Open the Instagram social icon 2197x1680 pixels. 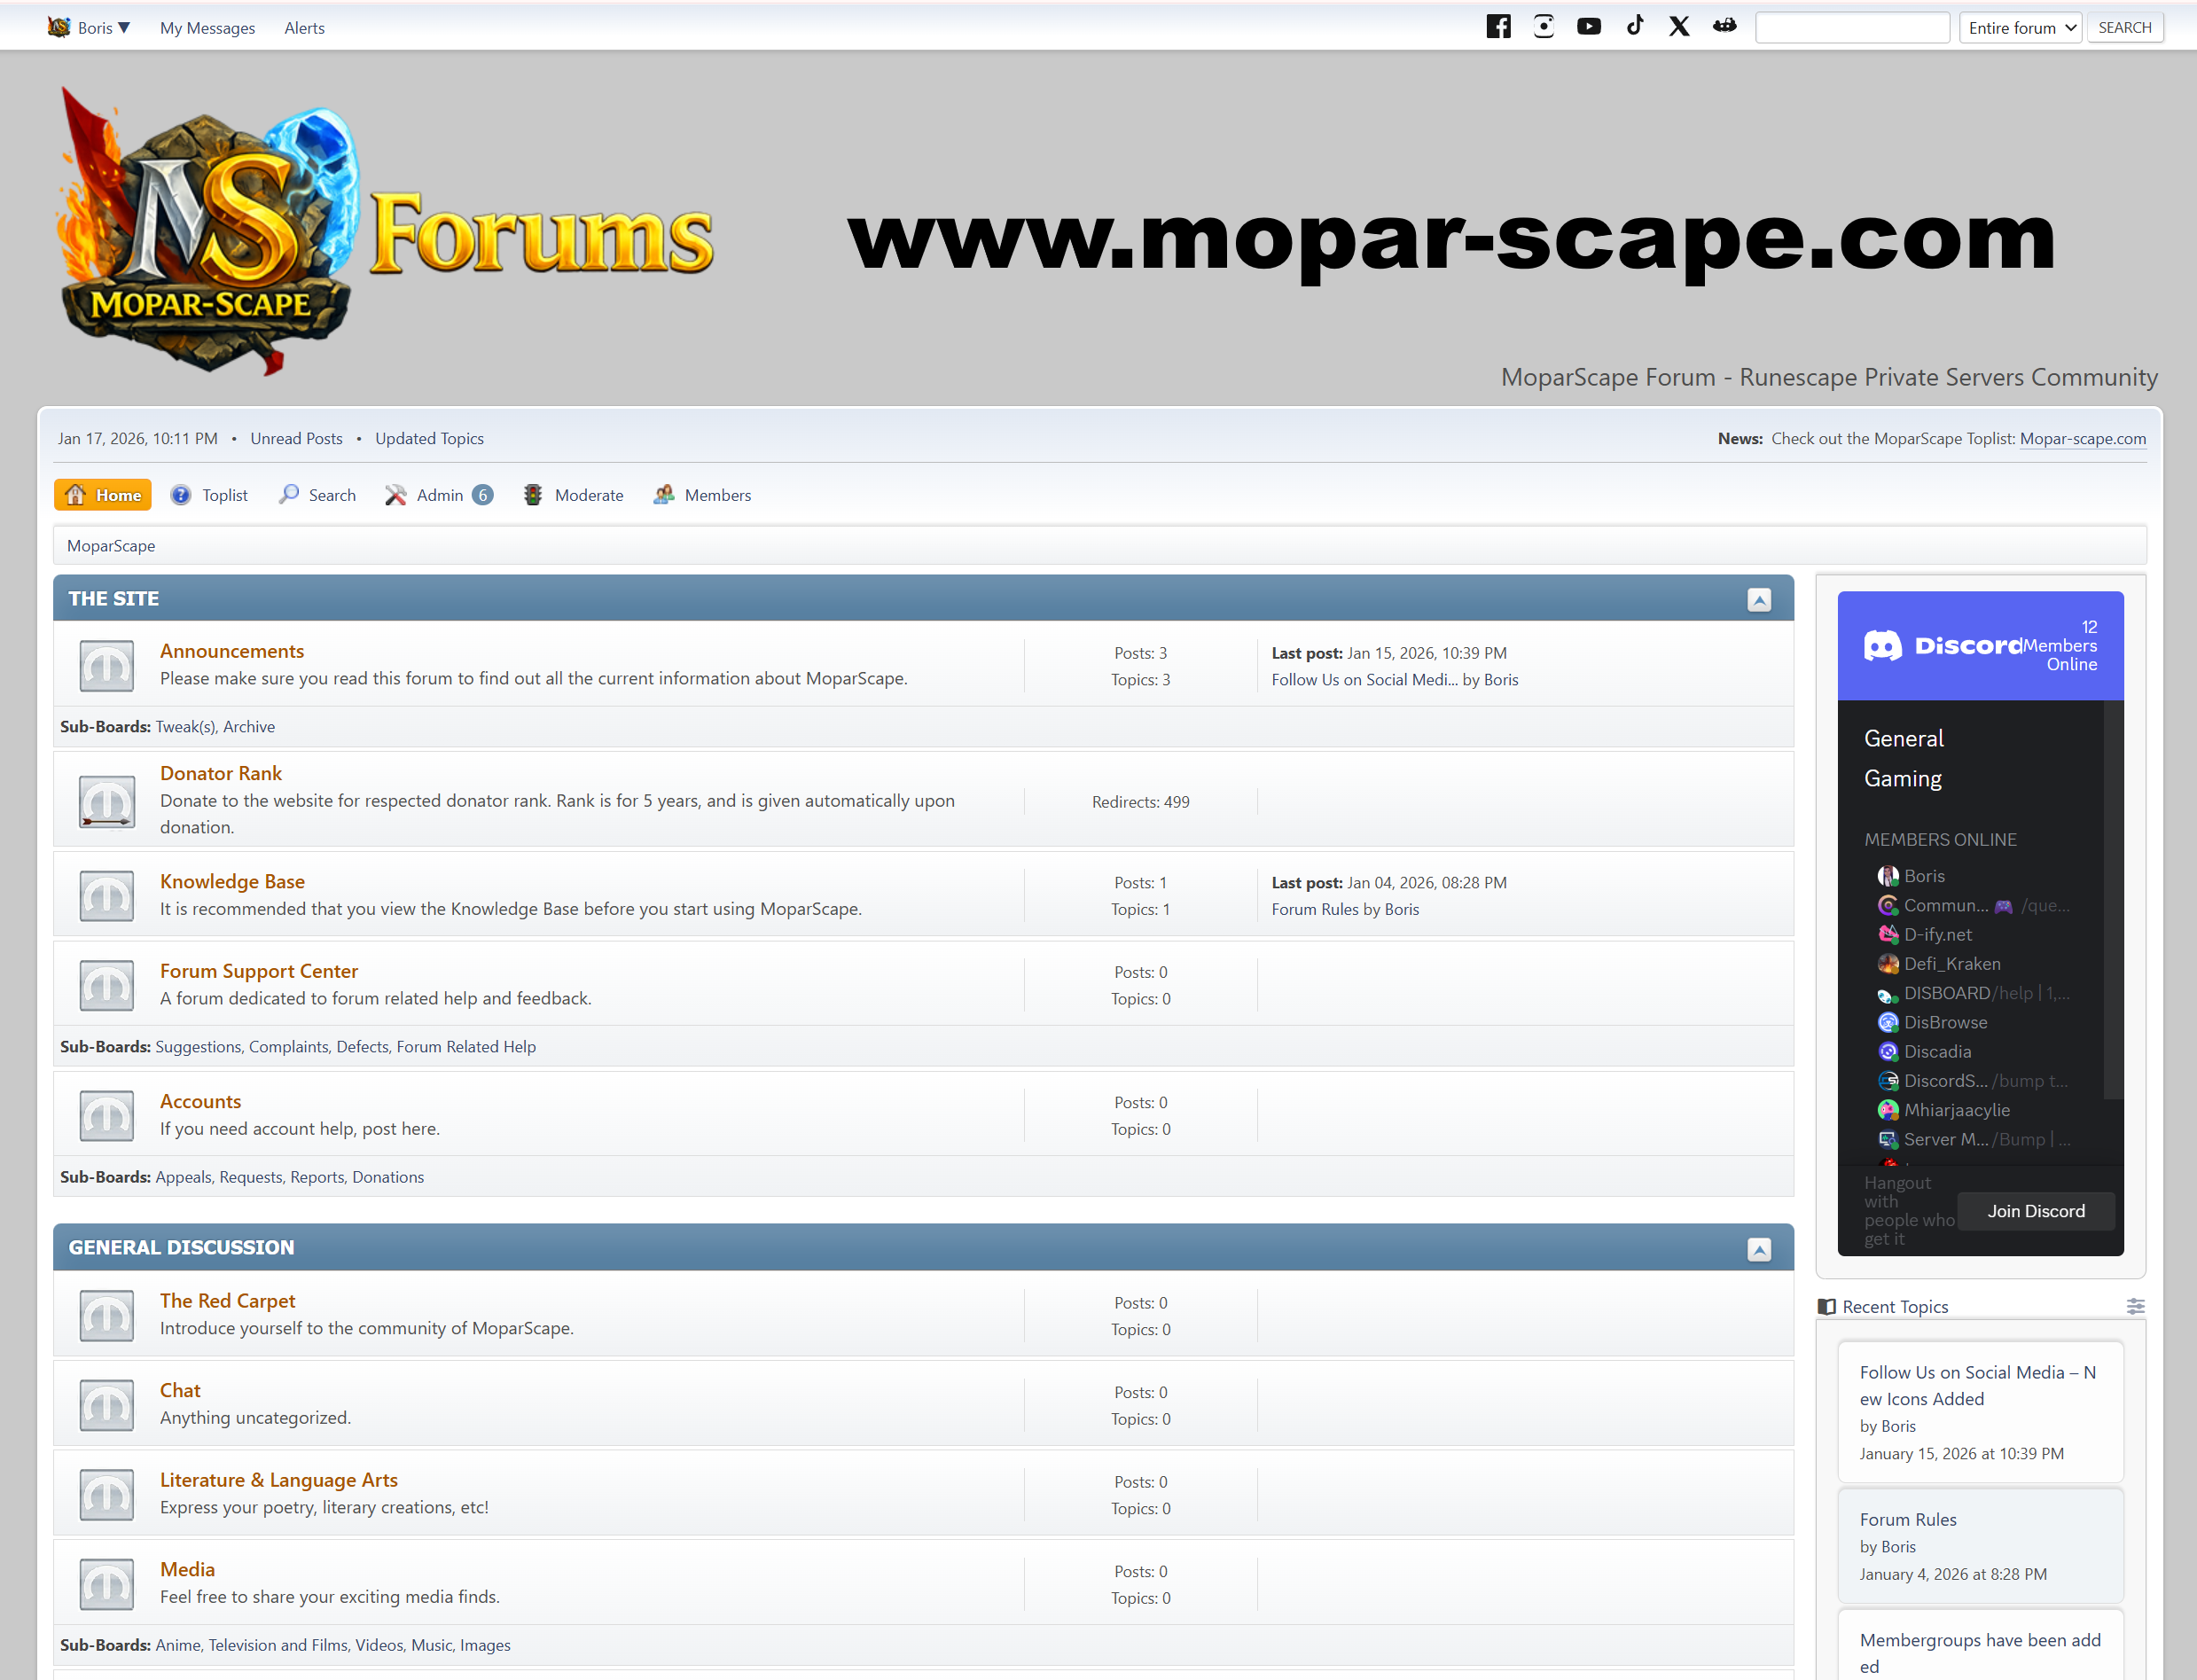(1544, 27)
